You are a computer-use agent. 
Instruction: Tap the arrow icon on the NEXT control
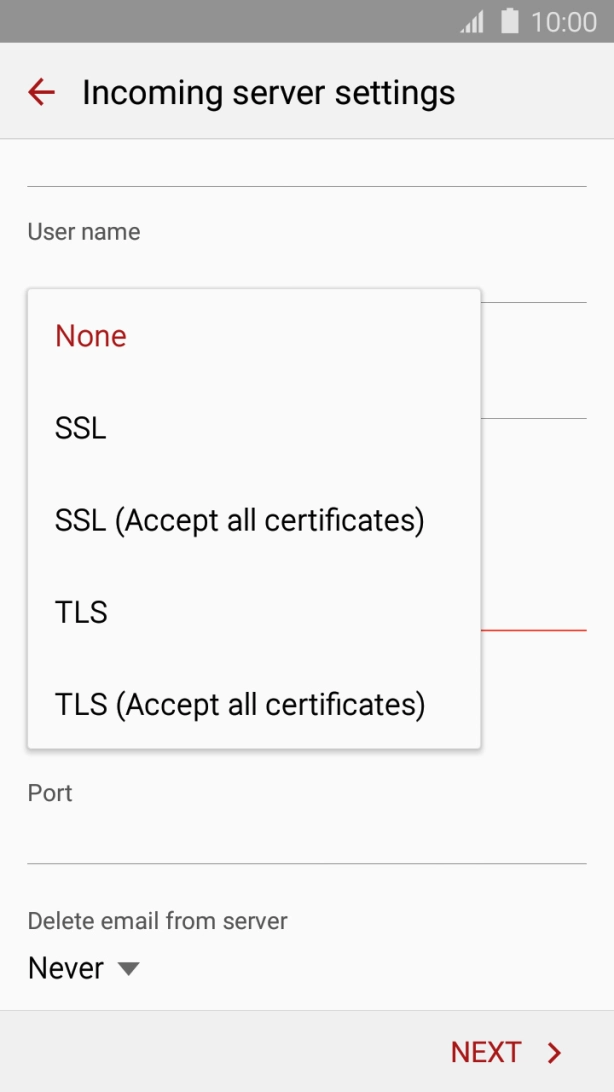click(553, 1052)
